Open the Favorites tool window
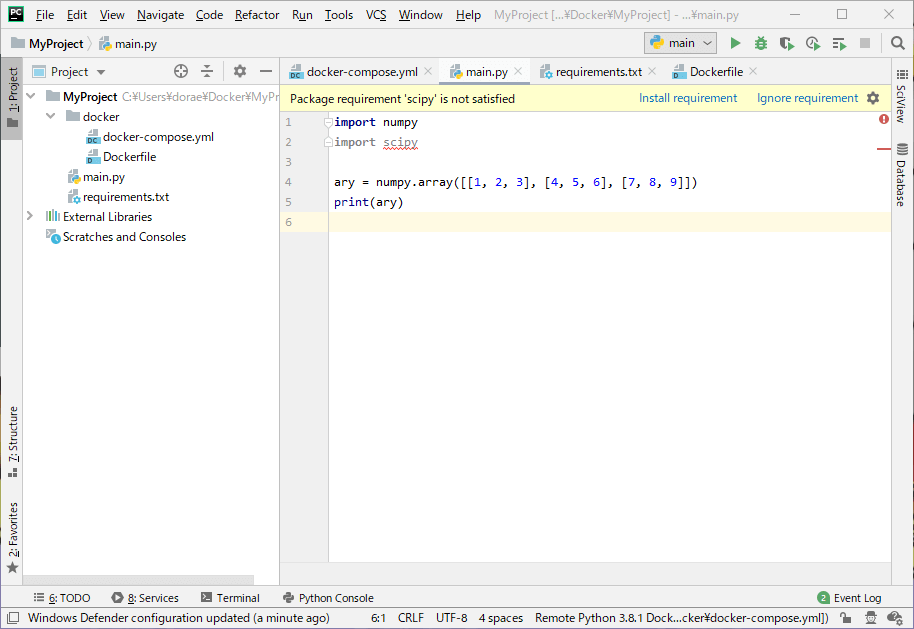Viewport: 914px width, 629px height. point(13,537)
